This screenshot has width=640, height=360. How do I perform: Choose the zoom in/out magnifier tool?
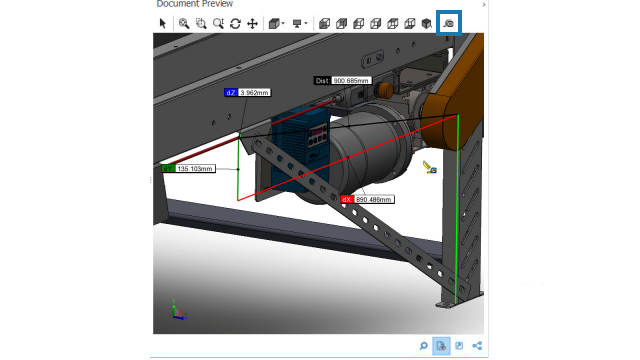click(218, 23)
